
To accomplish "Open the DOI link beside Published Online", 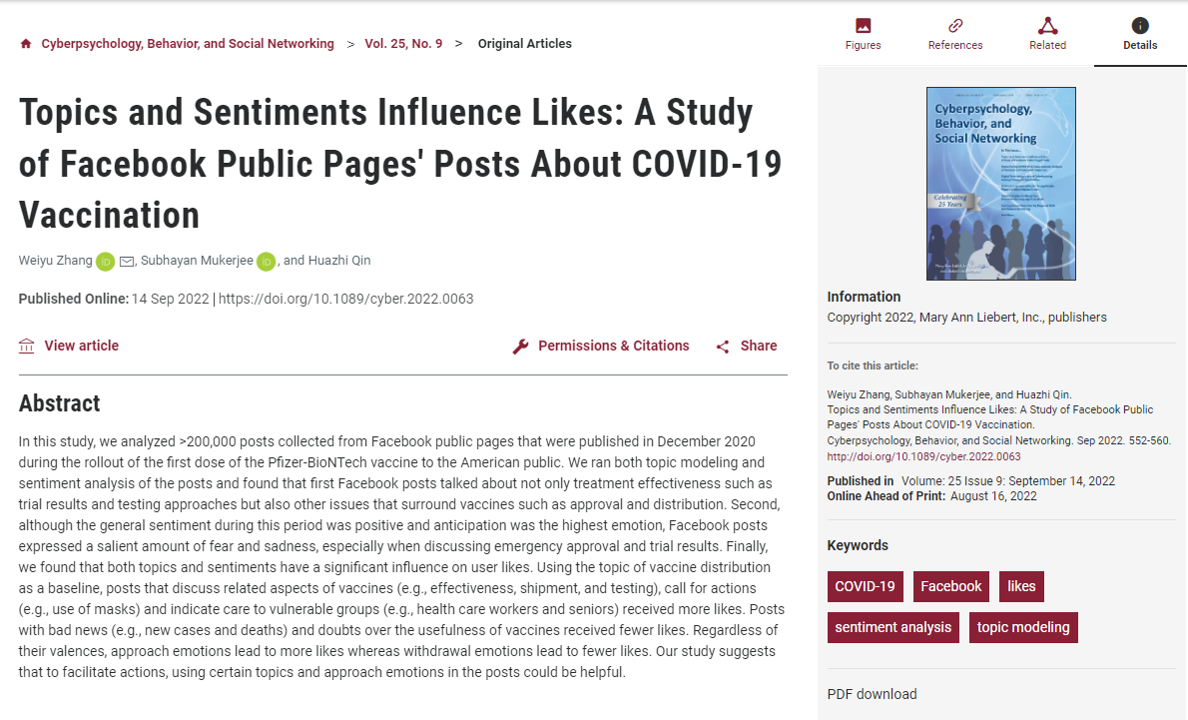I will click(x=346, y=299).
